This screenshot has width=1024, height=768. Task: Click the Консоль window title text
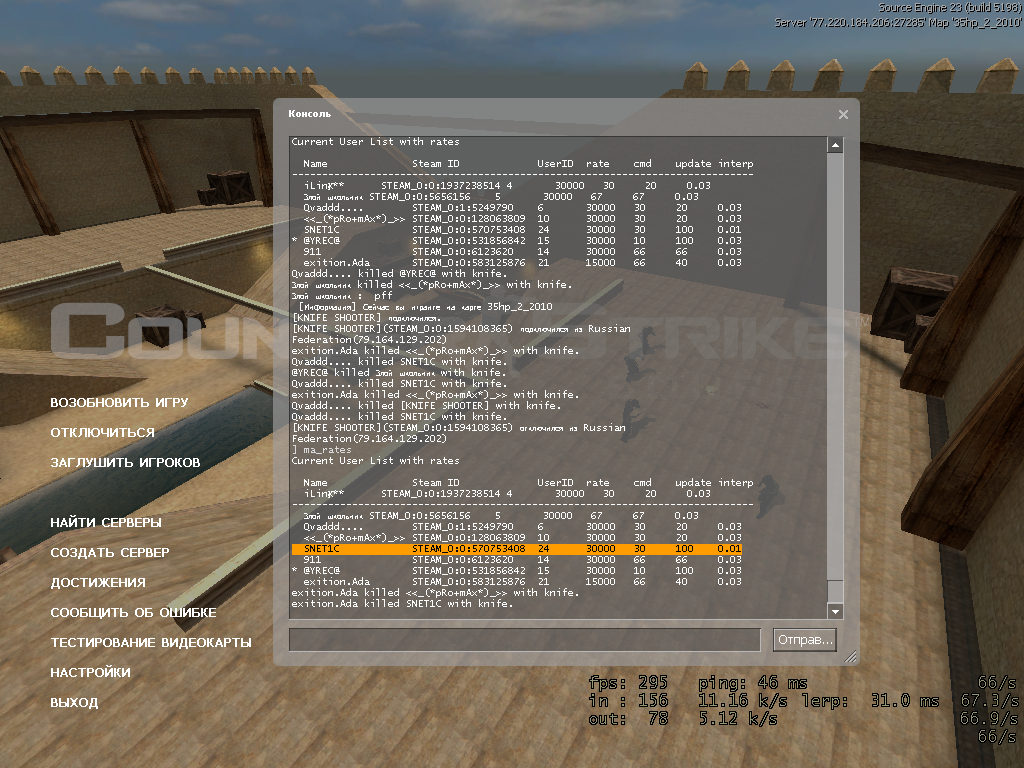point(310,114)
